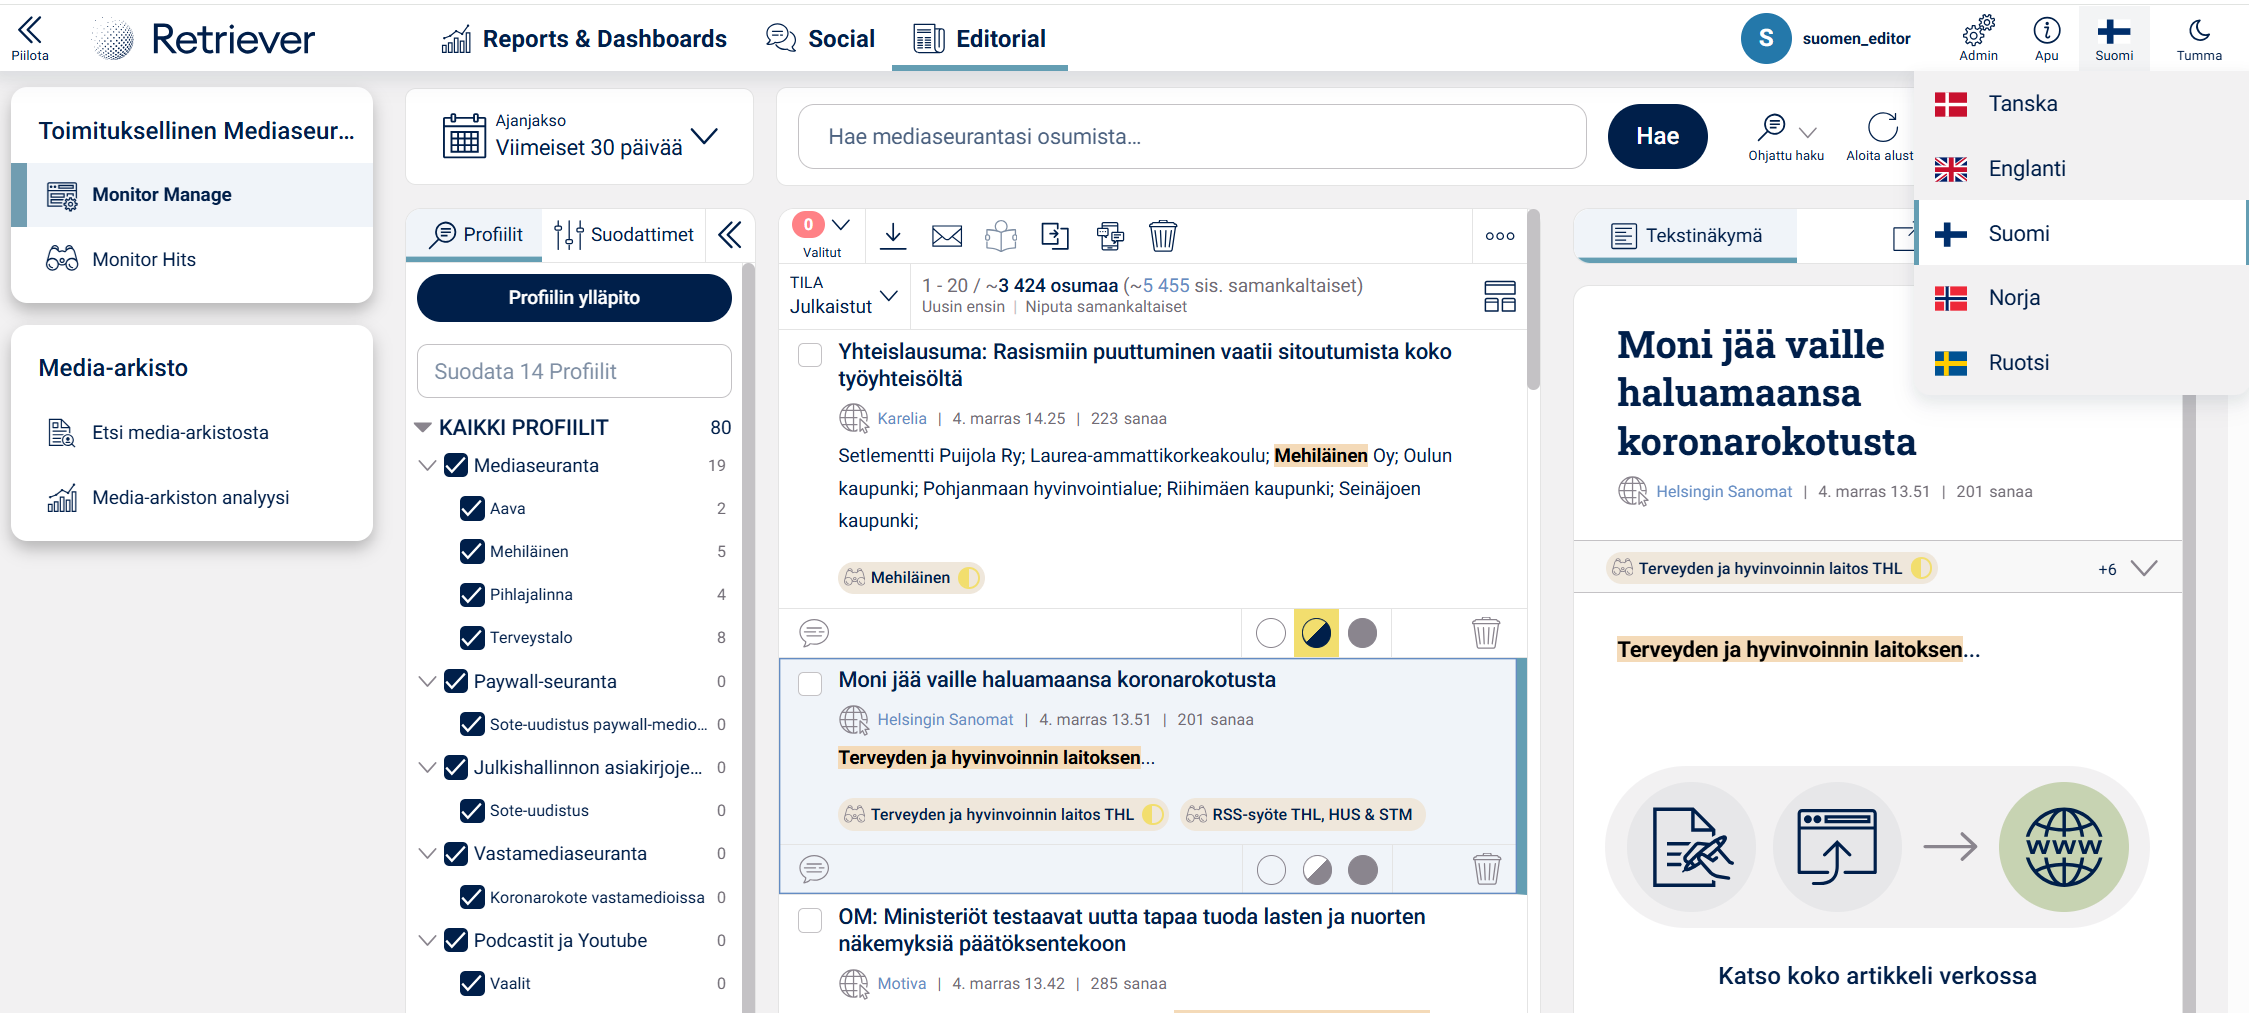The width and height of the screenshot is (2249, 1013).
Task: Click the copy-to-profile icon in hits toolbar
Action: click(1109, 236)
